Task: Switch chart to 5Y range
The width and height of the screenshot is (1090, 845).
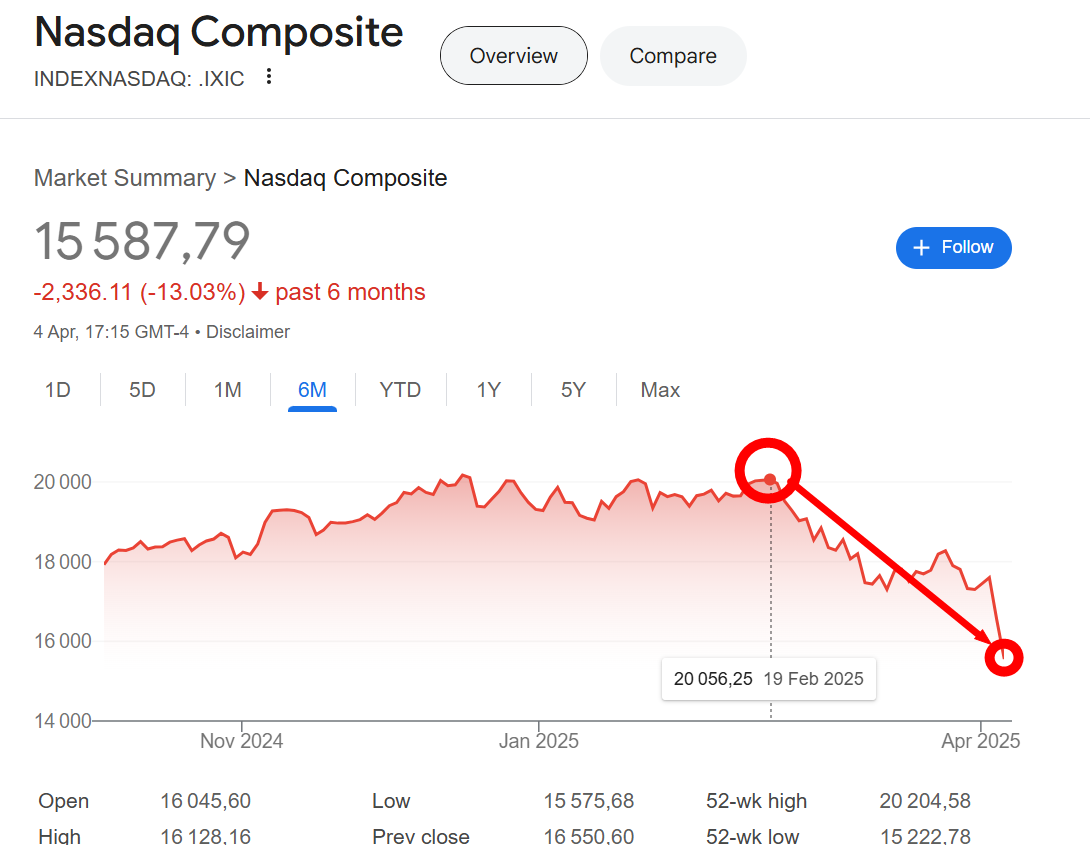Action: tap(574, 390)
